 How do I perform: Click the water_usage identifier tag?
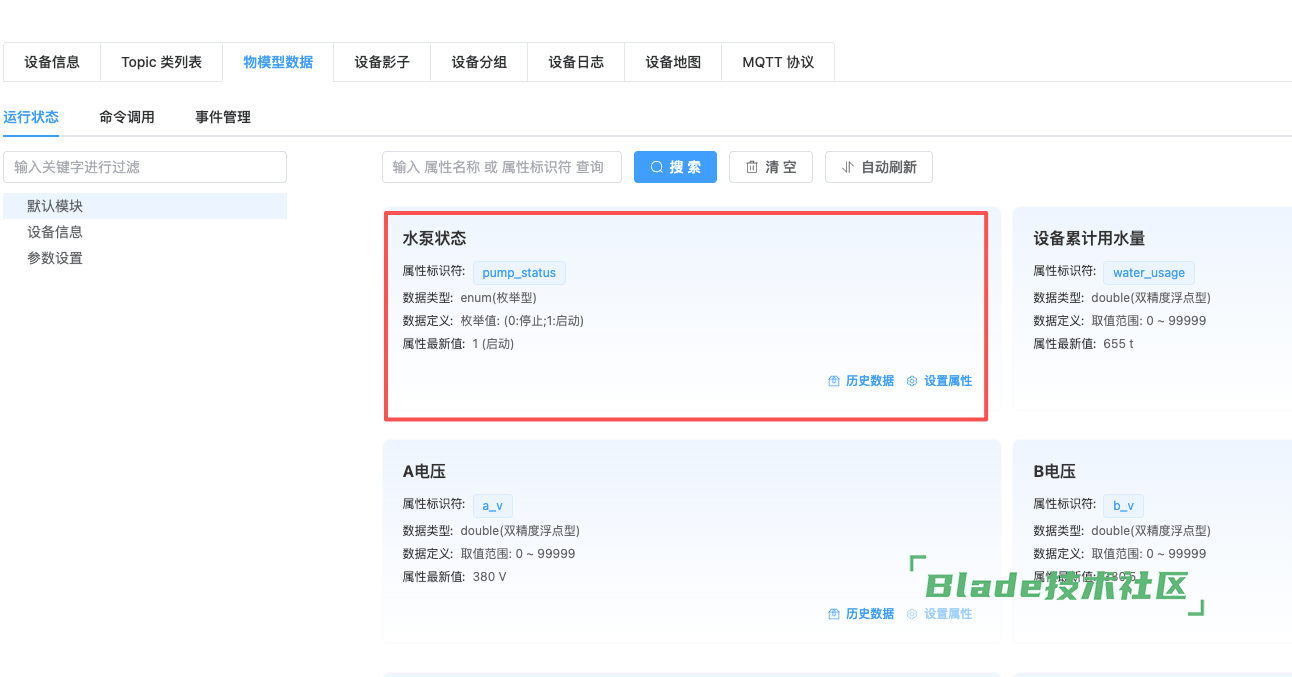(x=1149, y=273)
